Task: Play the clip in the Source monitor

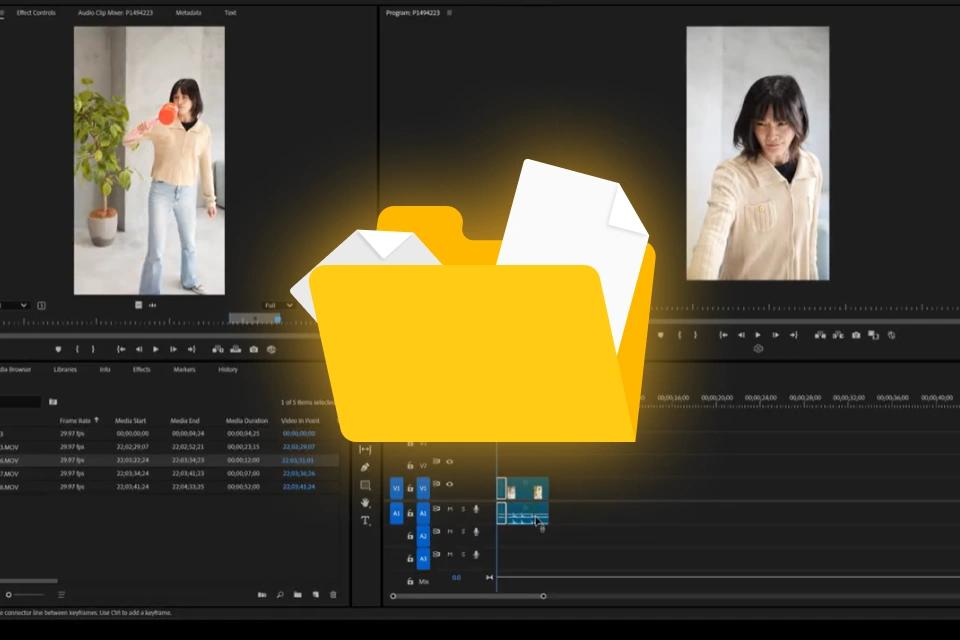Action: 156,349
